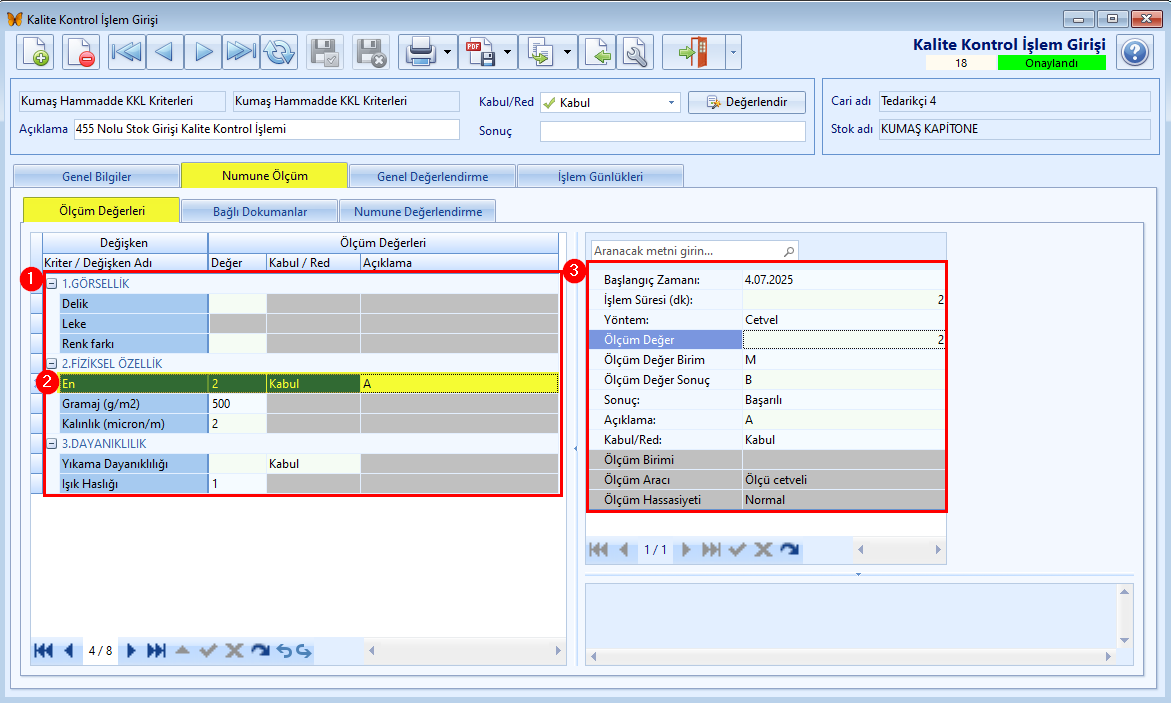
Task: Cancel changes with the floppy-X icon
Action: pos(370,52)
